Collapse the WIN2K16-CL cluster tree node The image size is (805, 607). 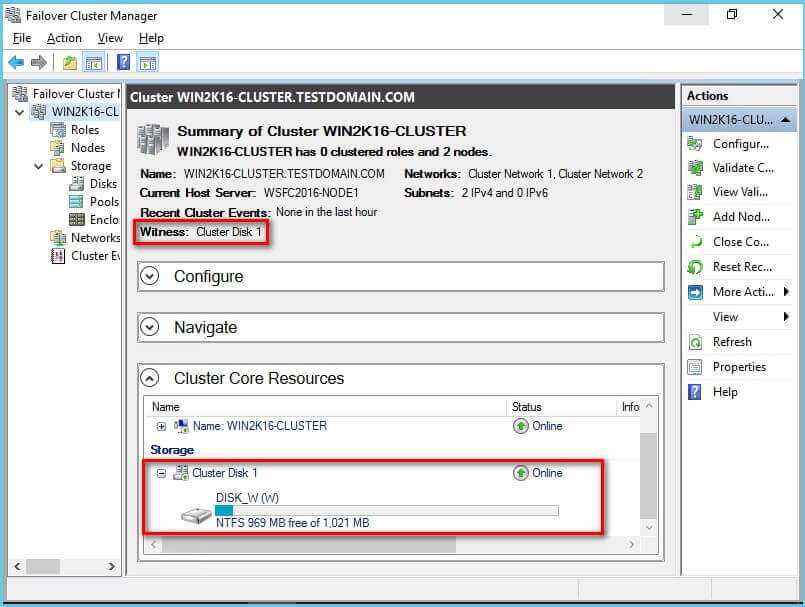click(x=20, y=112)
